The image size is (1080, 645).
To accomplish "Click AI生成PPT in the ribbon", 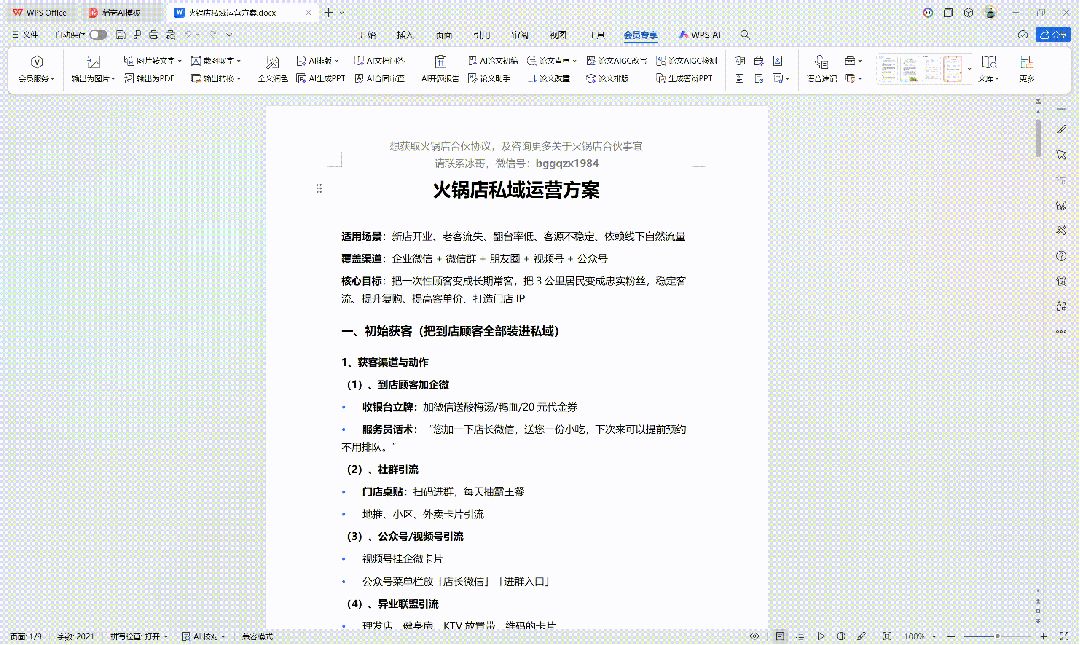I will [x=320, y=79].
